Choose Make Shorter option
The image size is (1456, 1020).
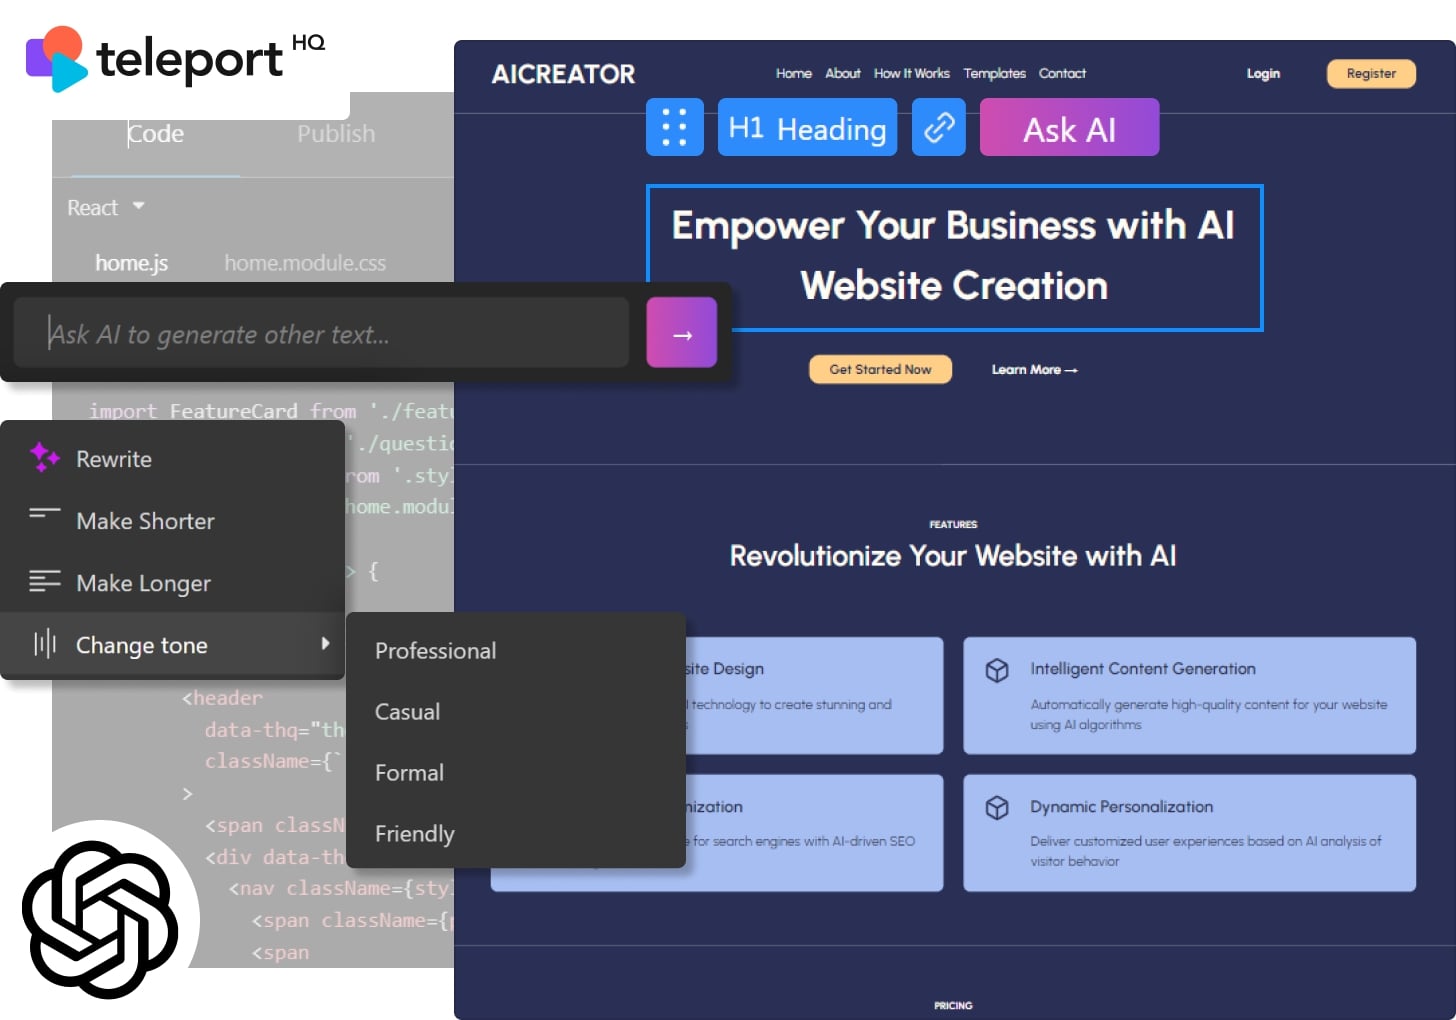pos(172,521)
